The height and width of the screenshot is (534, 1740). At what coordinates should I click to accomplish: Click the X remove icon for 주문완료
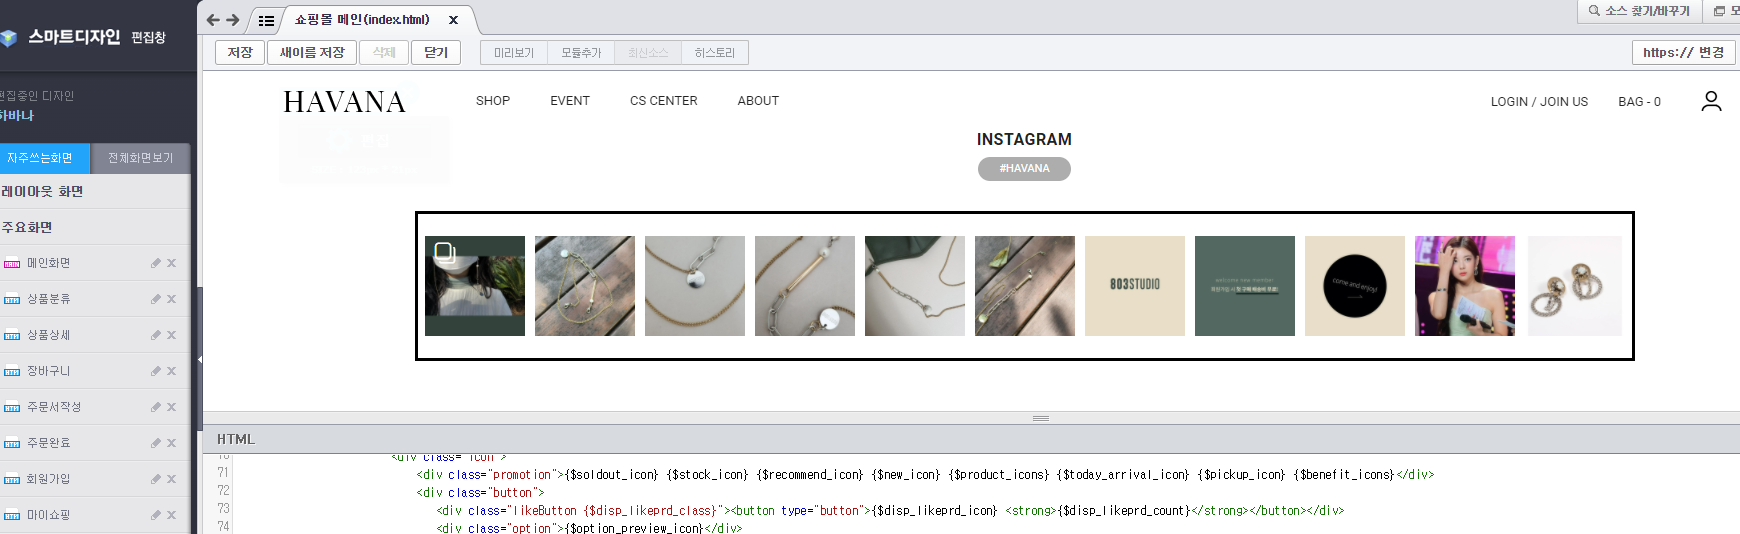[x=171, y=443]
